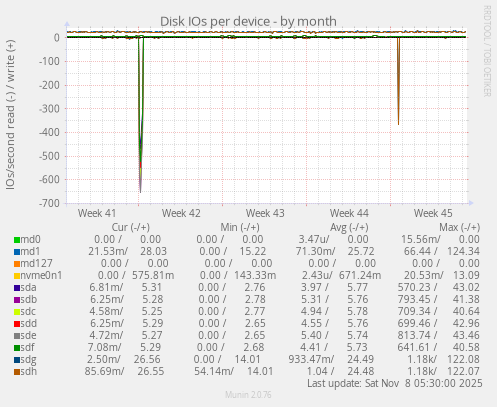Click the sdd red legend swatch
The width and height of the screenshot is (497, 407).
(x=17, y=324)
